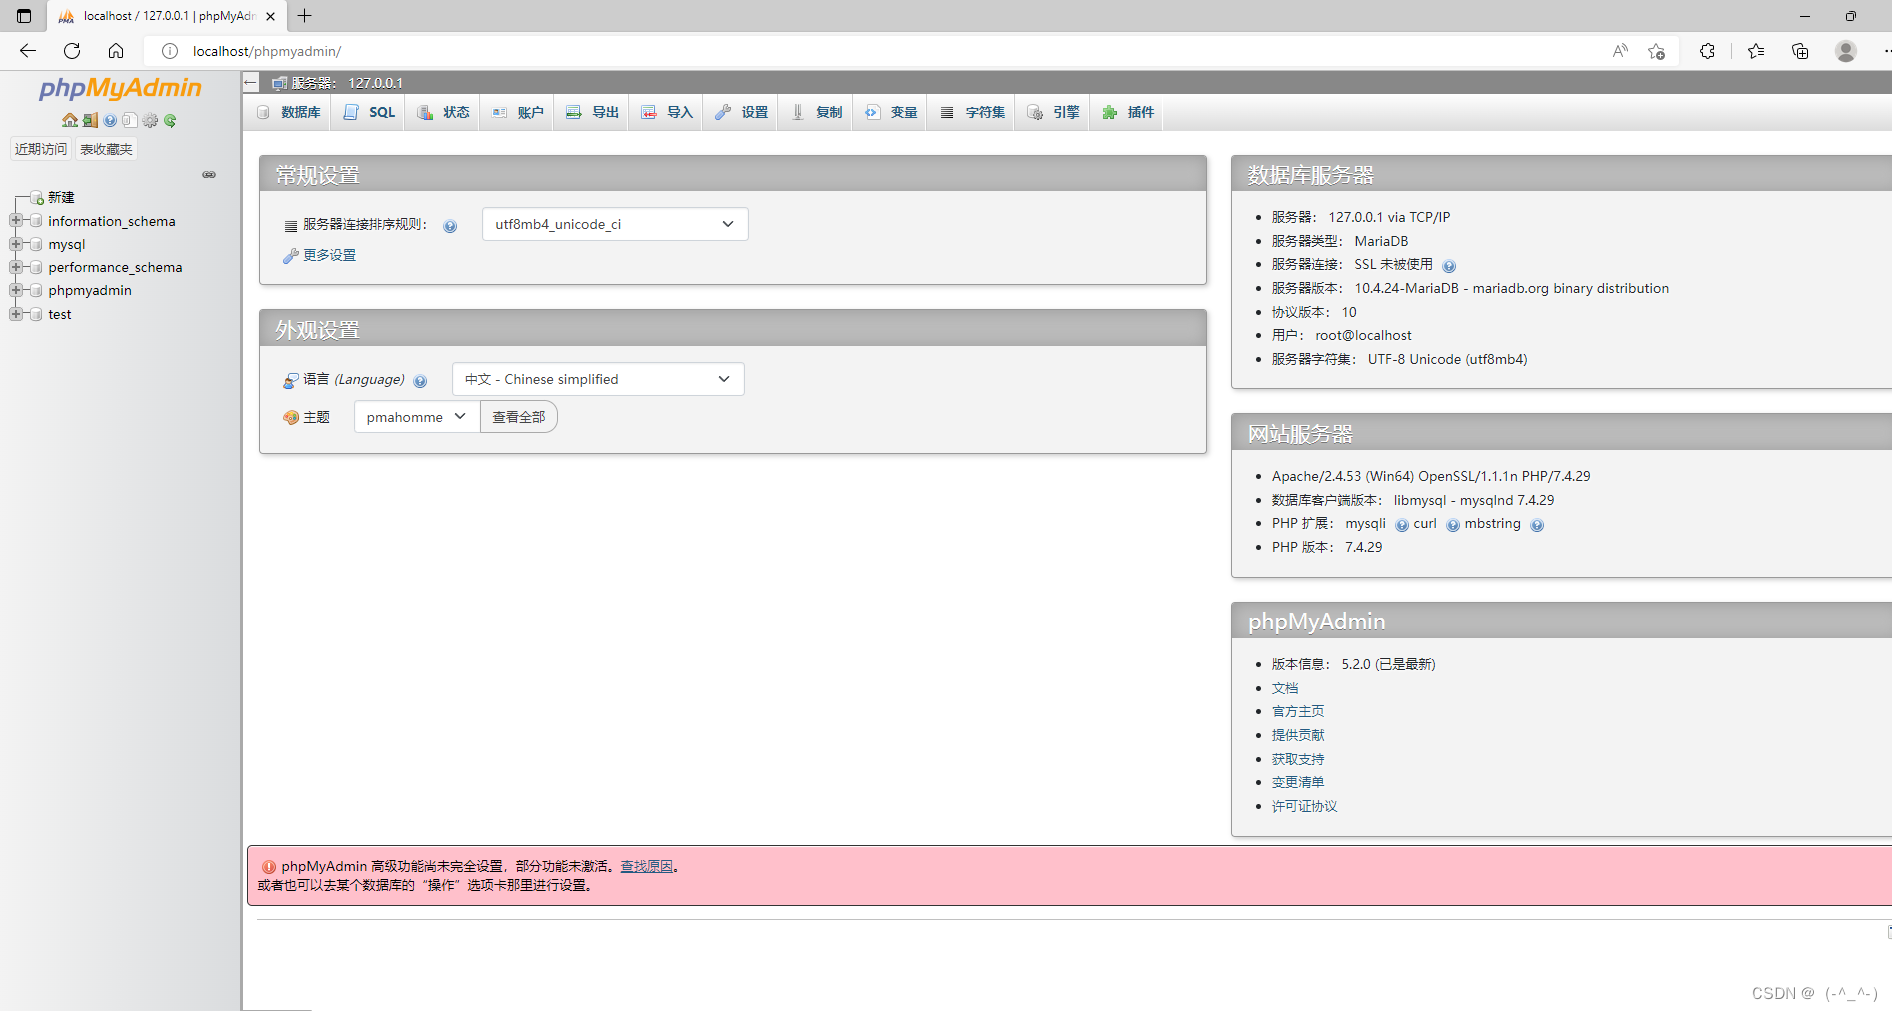
Task: Follow the 查找原因 link in pink warning
Action: pos(646,866)
